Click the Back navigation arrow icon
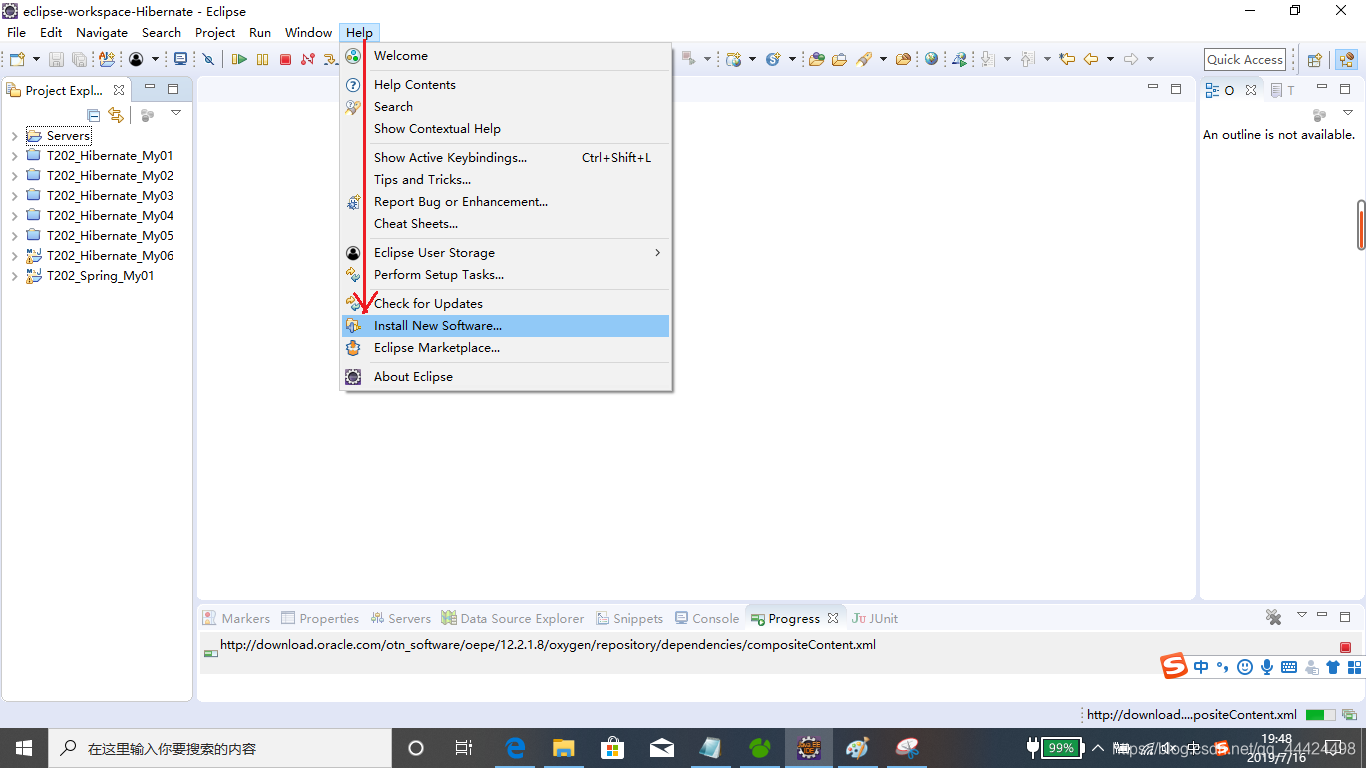1366x768 pixels. [x=1091, y=59]
